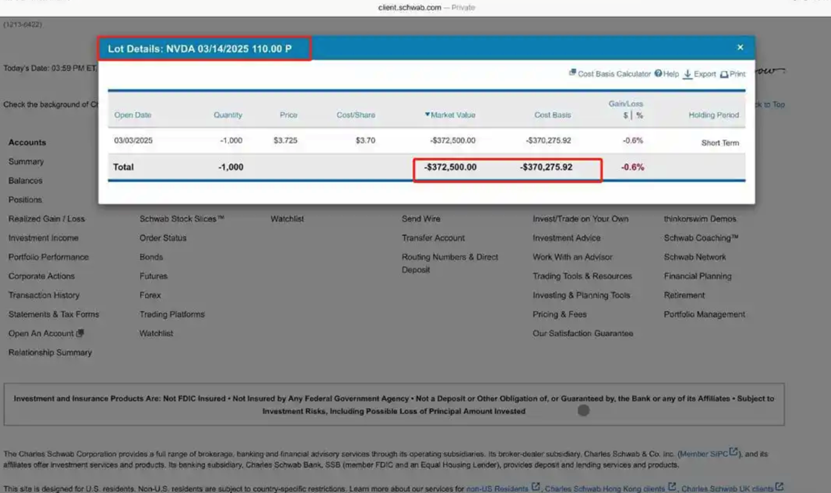Click the non-US Residents link
Image resolution: width=831 pixels, height=493 pixels.
pos(497,489)
